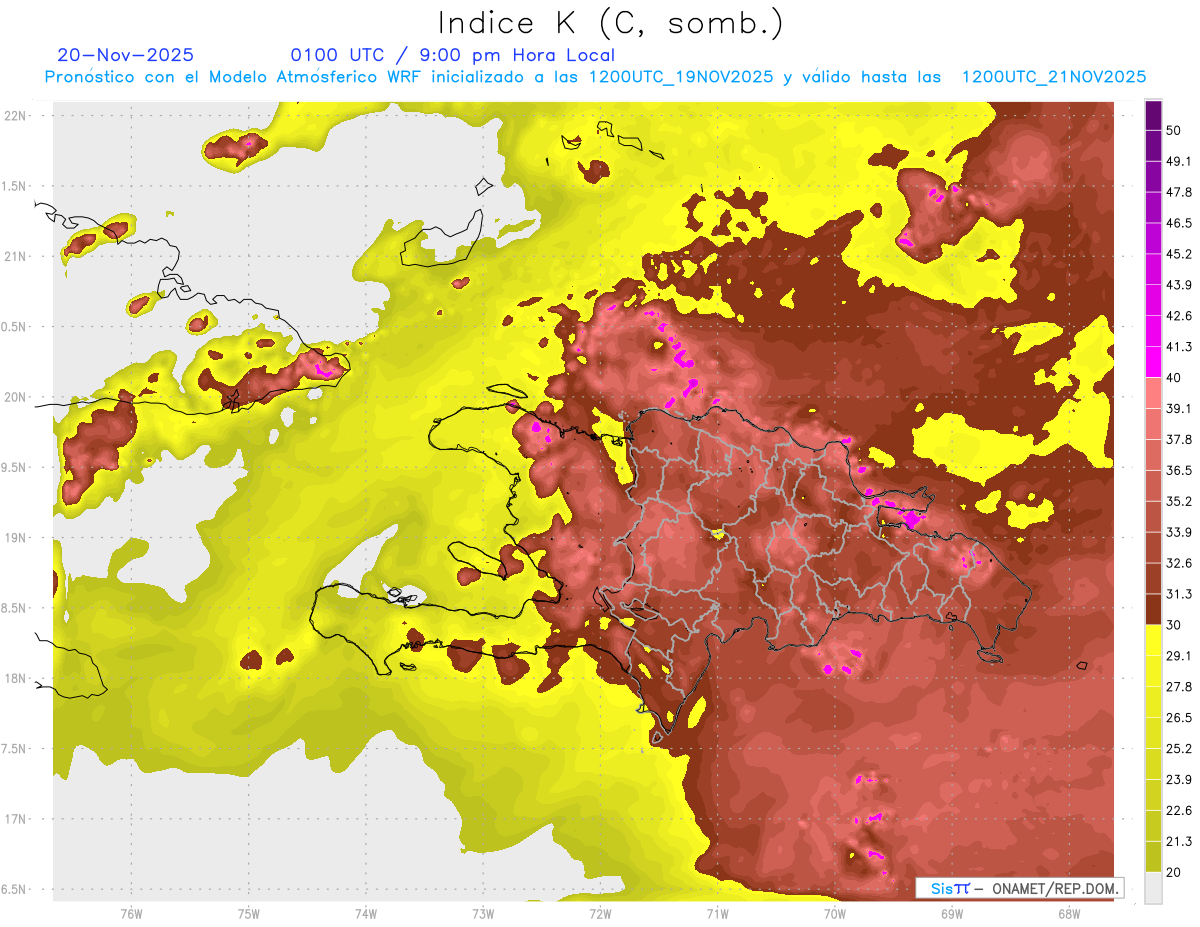Click the colorbar value "47.8"

click(1180, 192)
